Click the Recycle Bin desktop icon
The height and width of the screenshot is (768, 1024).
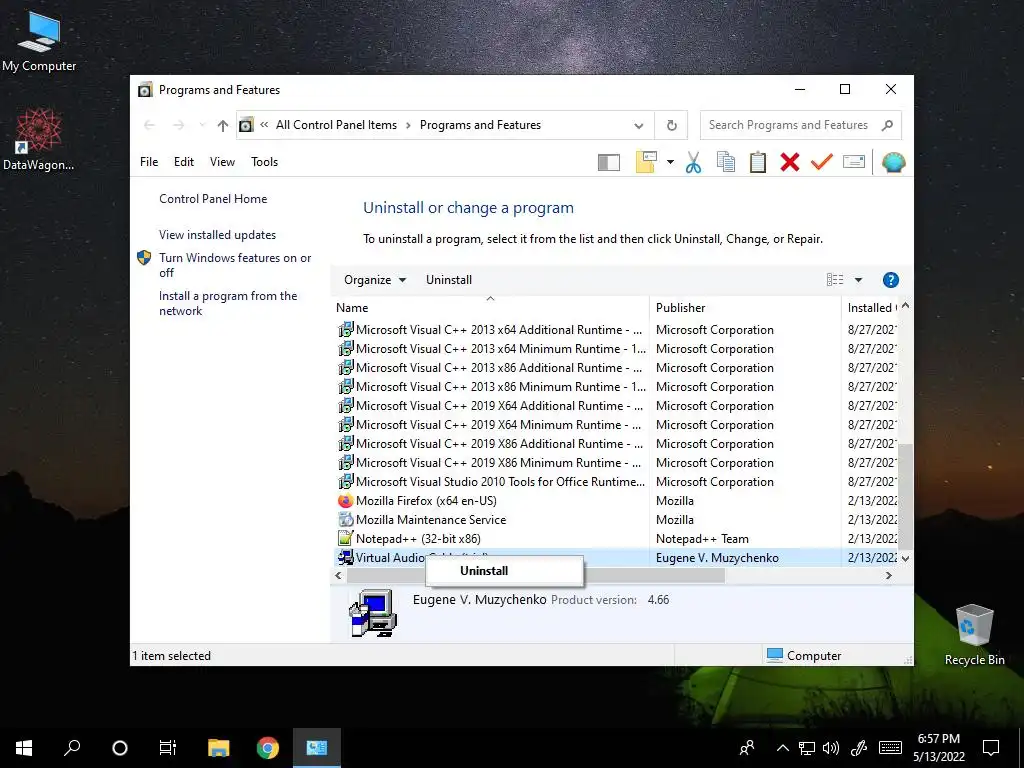[974, 635]
